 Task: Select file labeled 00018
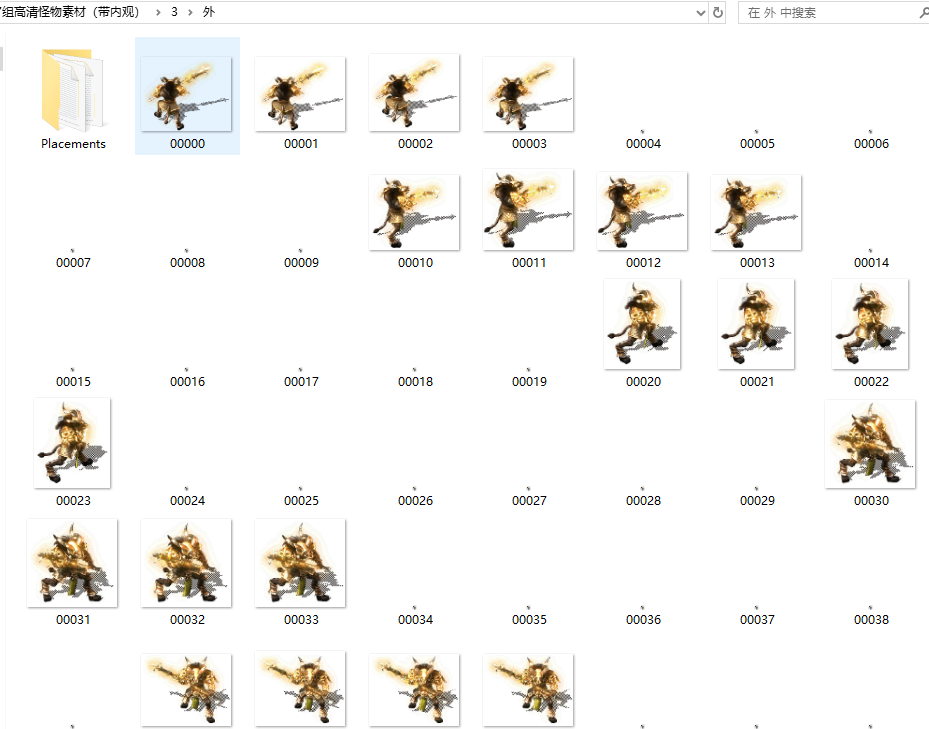(x=415, y=382)
